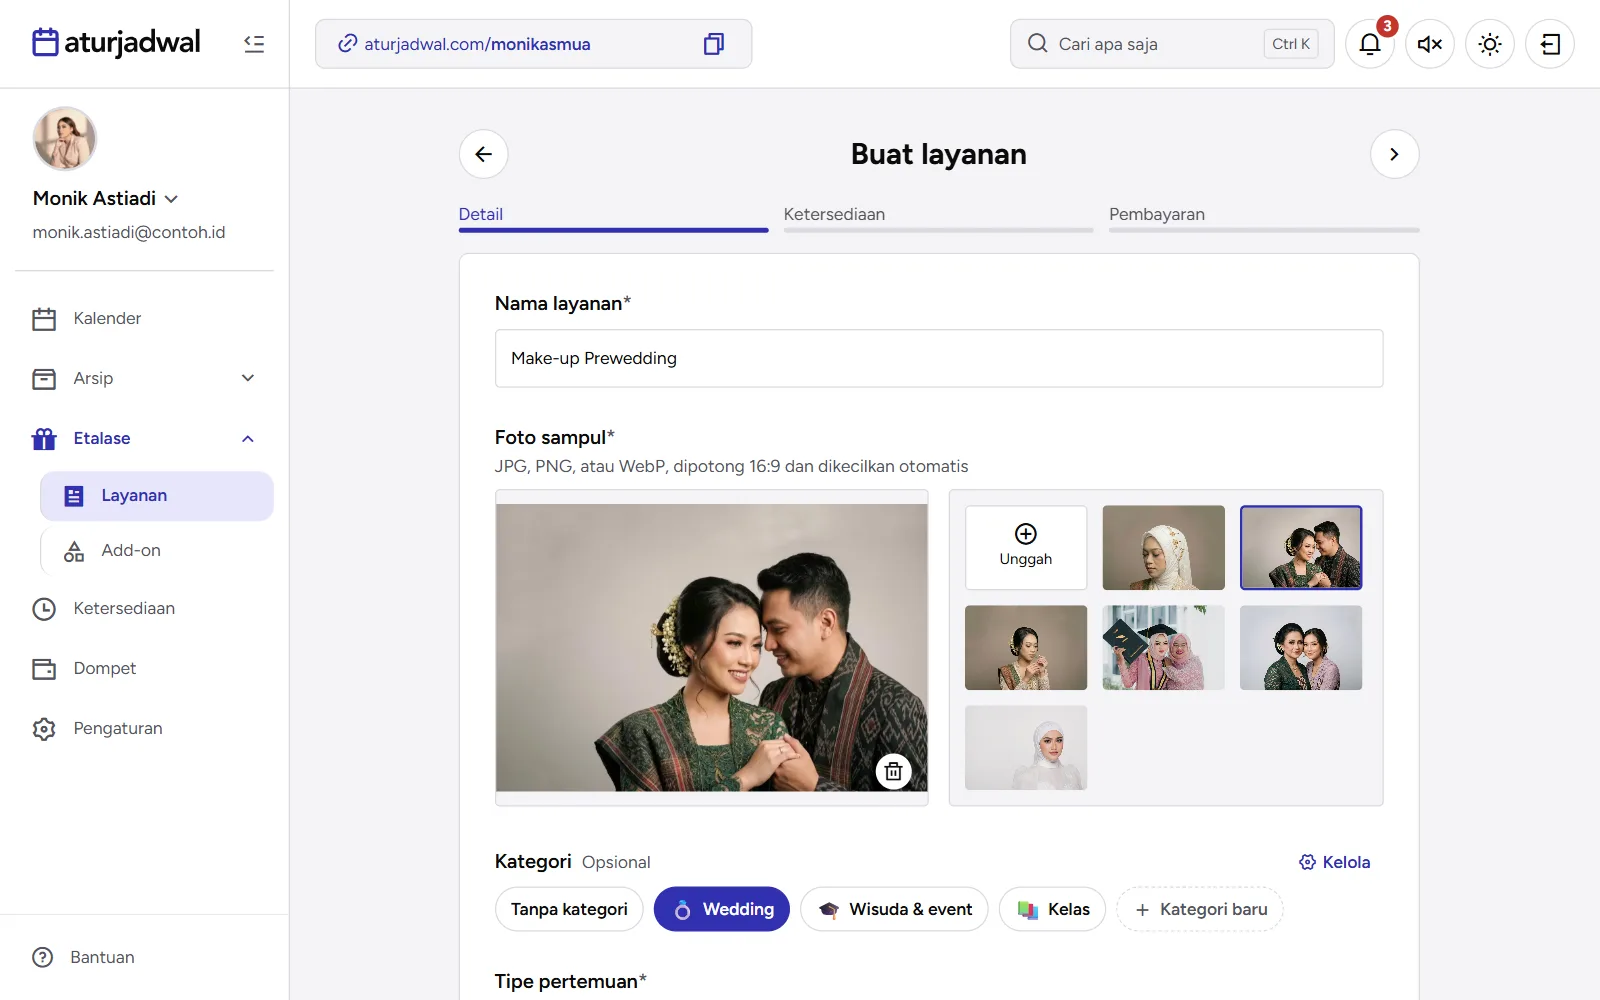The height and width of the screenshot is (1000, 1600).
Task: Select the white hijab bride thumbnail
Action: pyautogui.click(x=1163, y=547)
